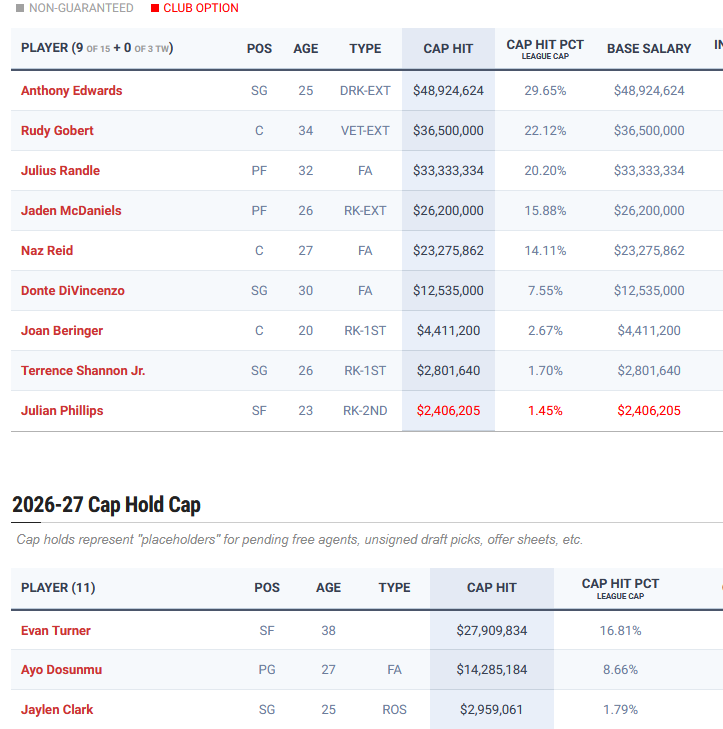The image size is (723, 729).
Task: Sort roster by POS column header
Action: [259, 49]
